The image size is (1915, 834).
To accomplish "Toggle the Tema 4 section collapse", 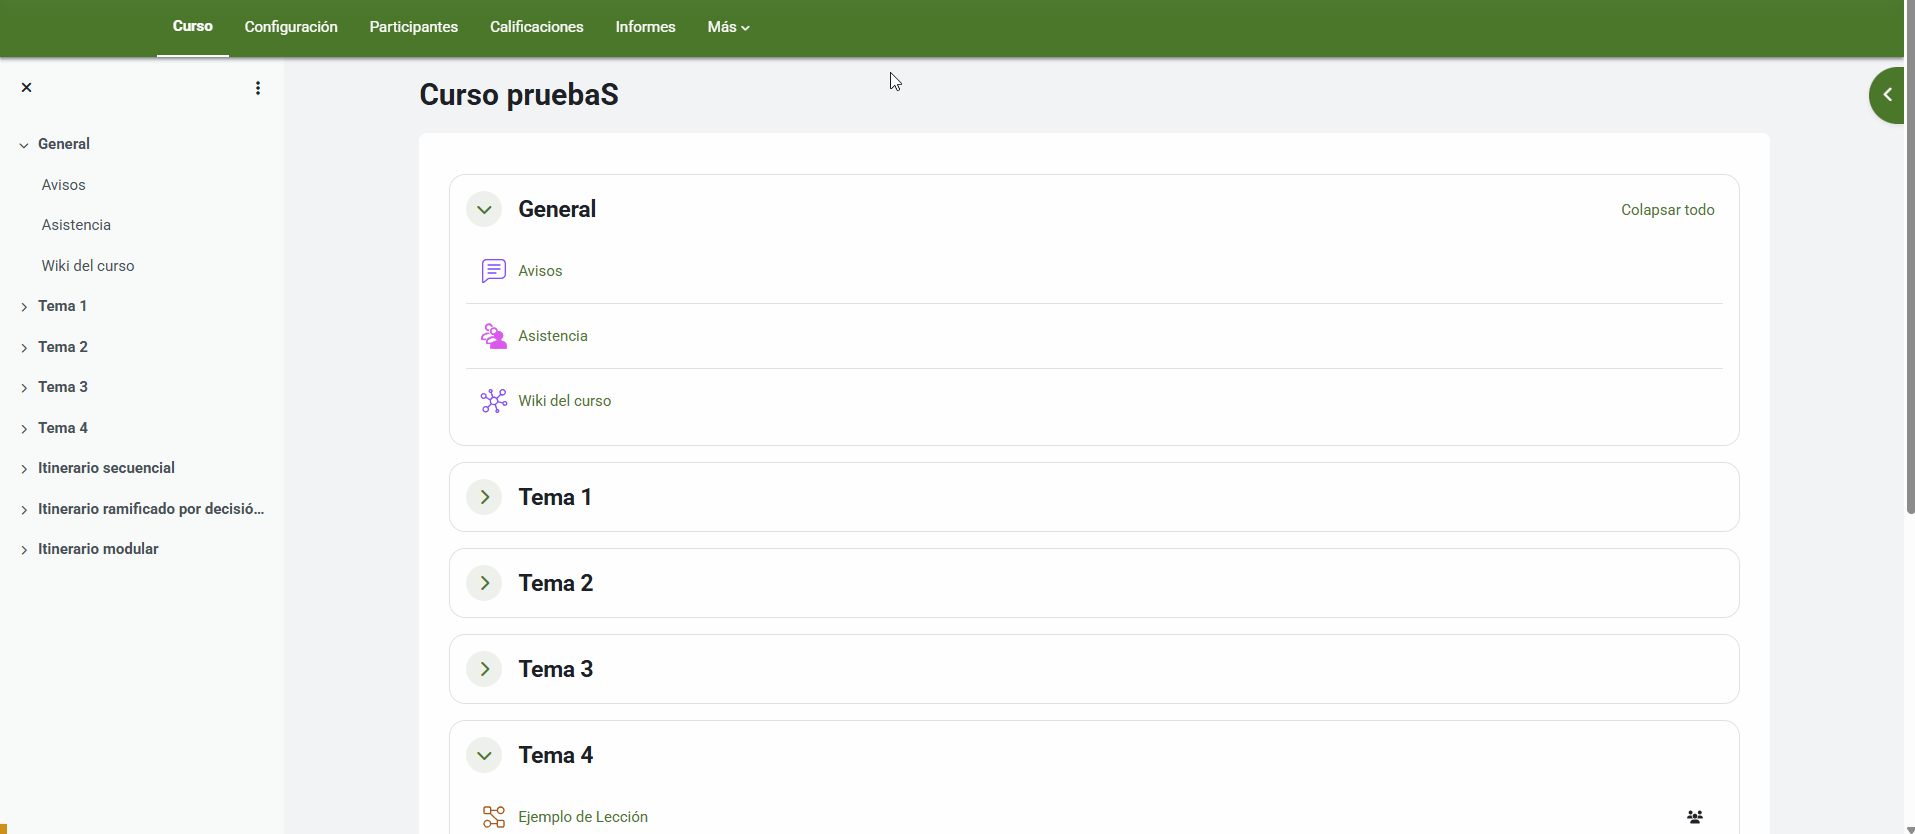I will click(484, 756).
